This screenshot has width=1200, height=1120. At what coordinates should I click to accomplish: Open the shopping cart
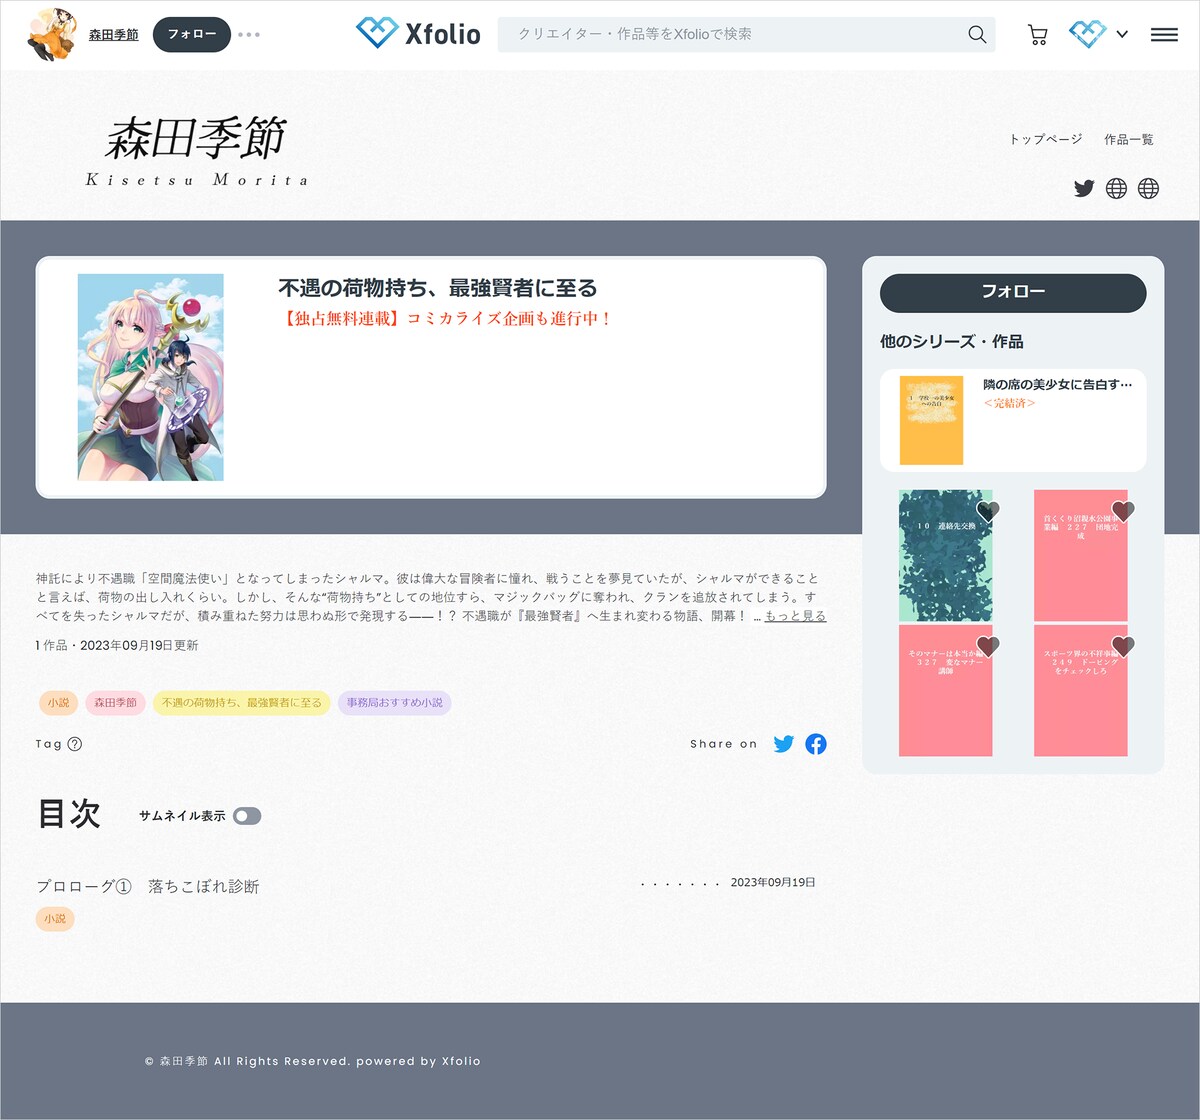tap(1037, 34)
